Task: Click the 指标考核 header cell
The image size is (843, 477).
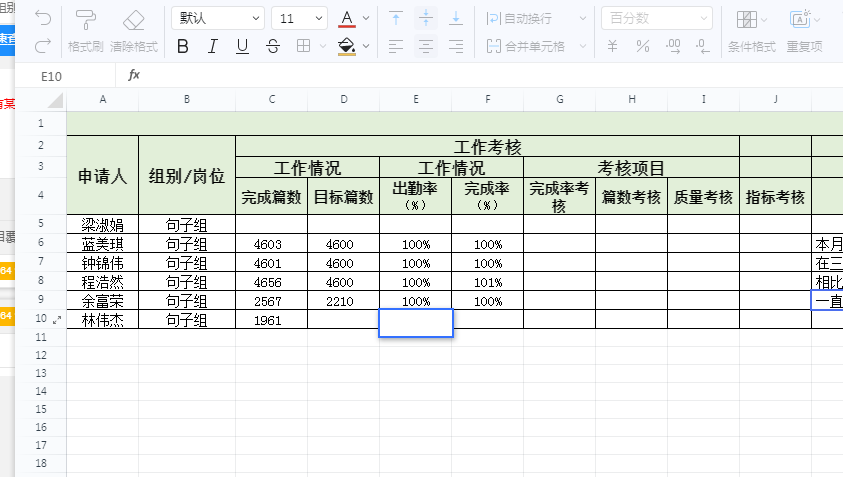Action: 775,196
